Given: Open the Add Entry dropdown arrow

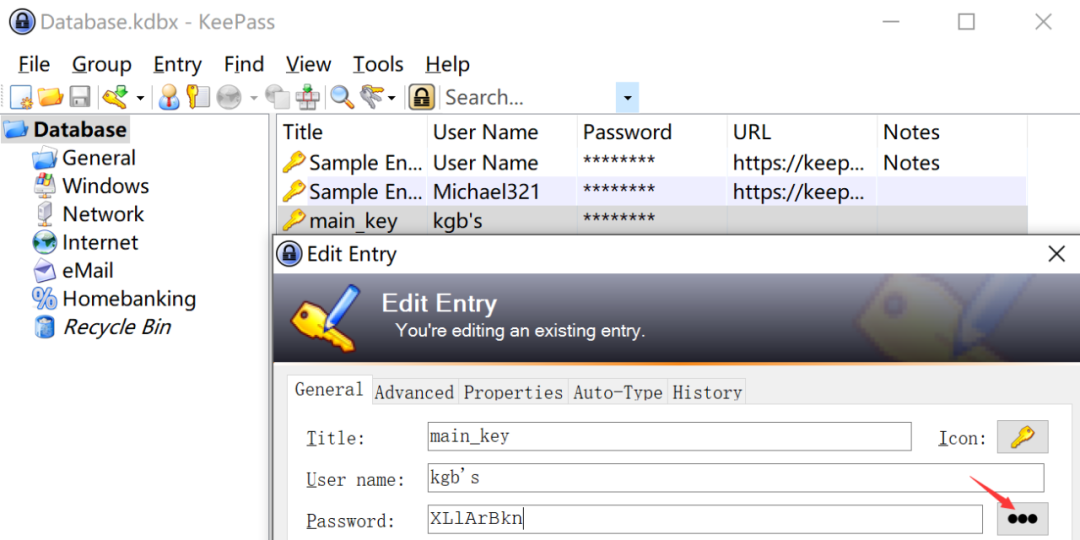Looking at the screenshot, I should (x=140, y=98).
